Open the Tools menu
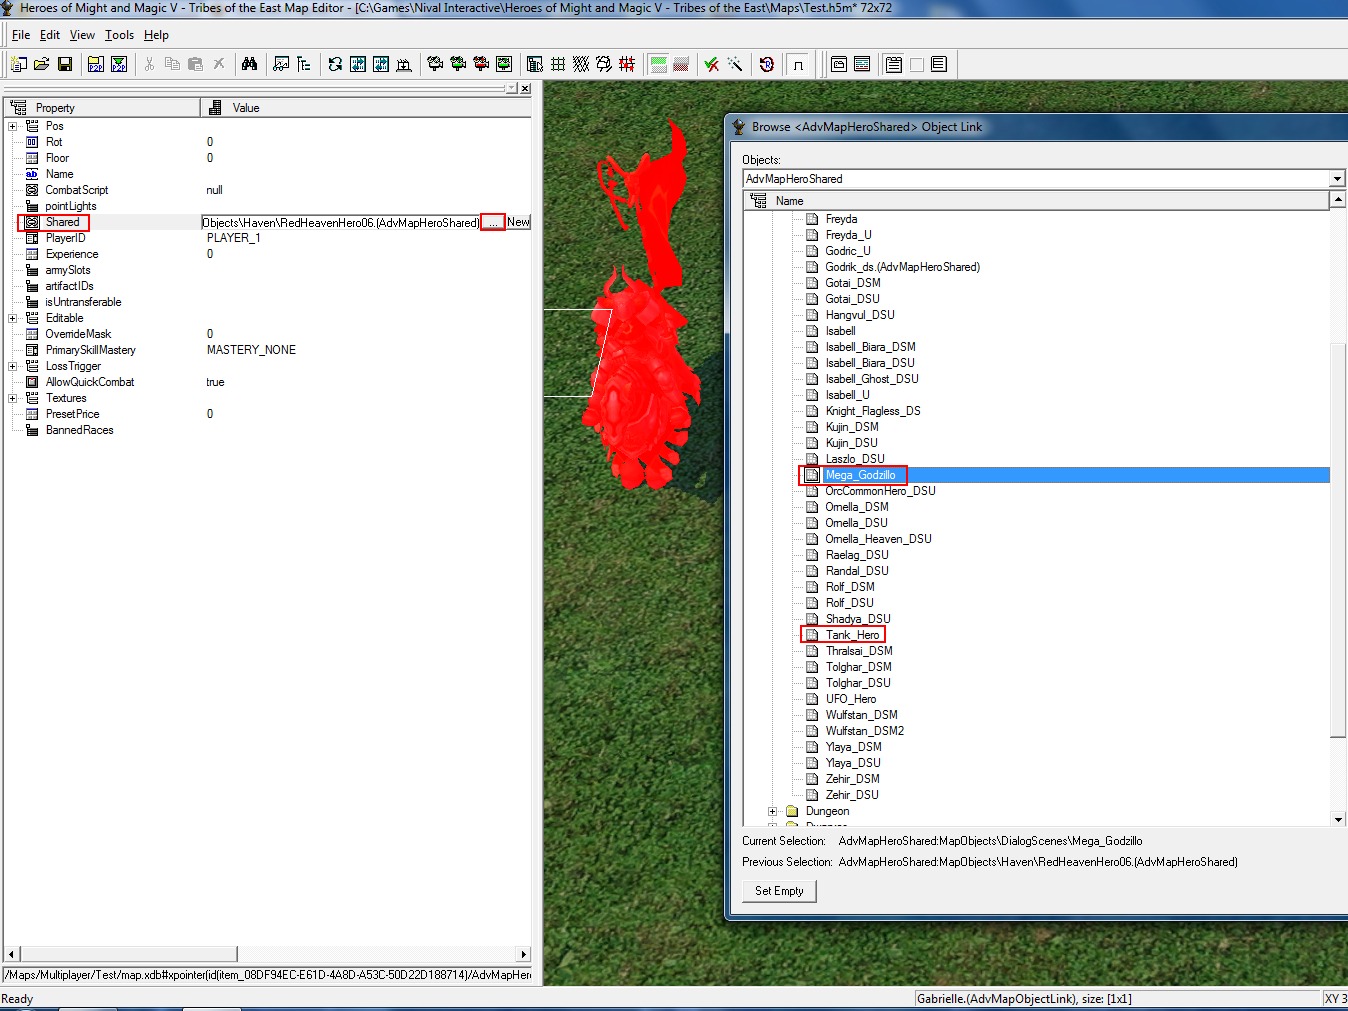The width and height of the screenshot is (1348, 1011). (119, 35)
